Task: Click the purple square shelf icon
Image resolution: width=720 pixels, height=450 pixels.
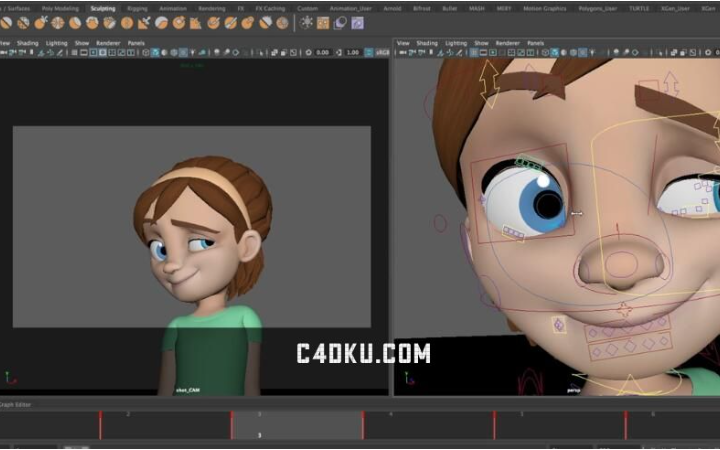Action: (x=357, y=22)
